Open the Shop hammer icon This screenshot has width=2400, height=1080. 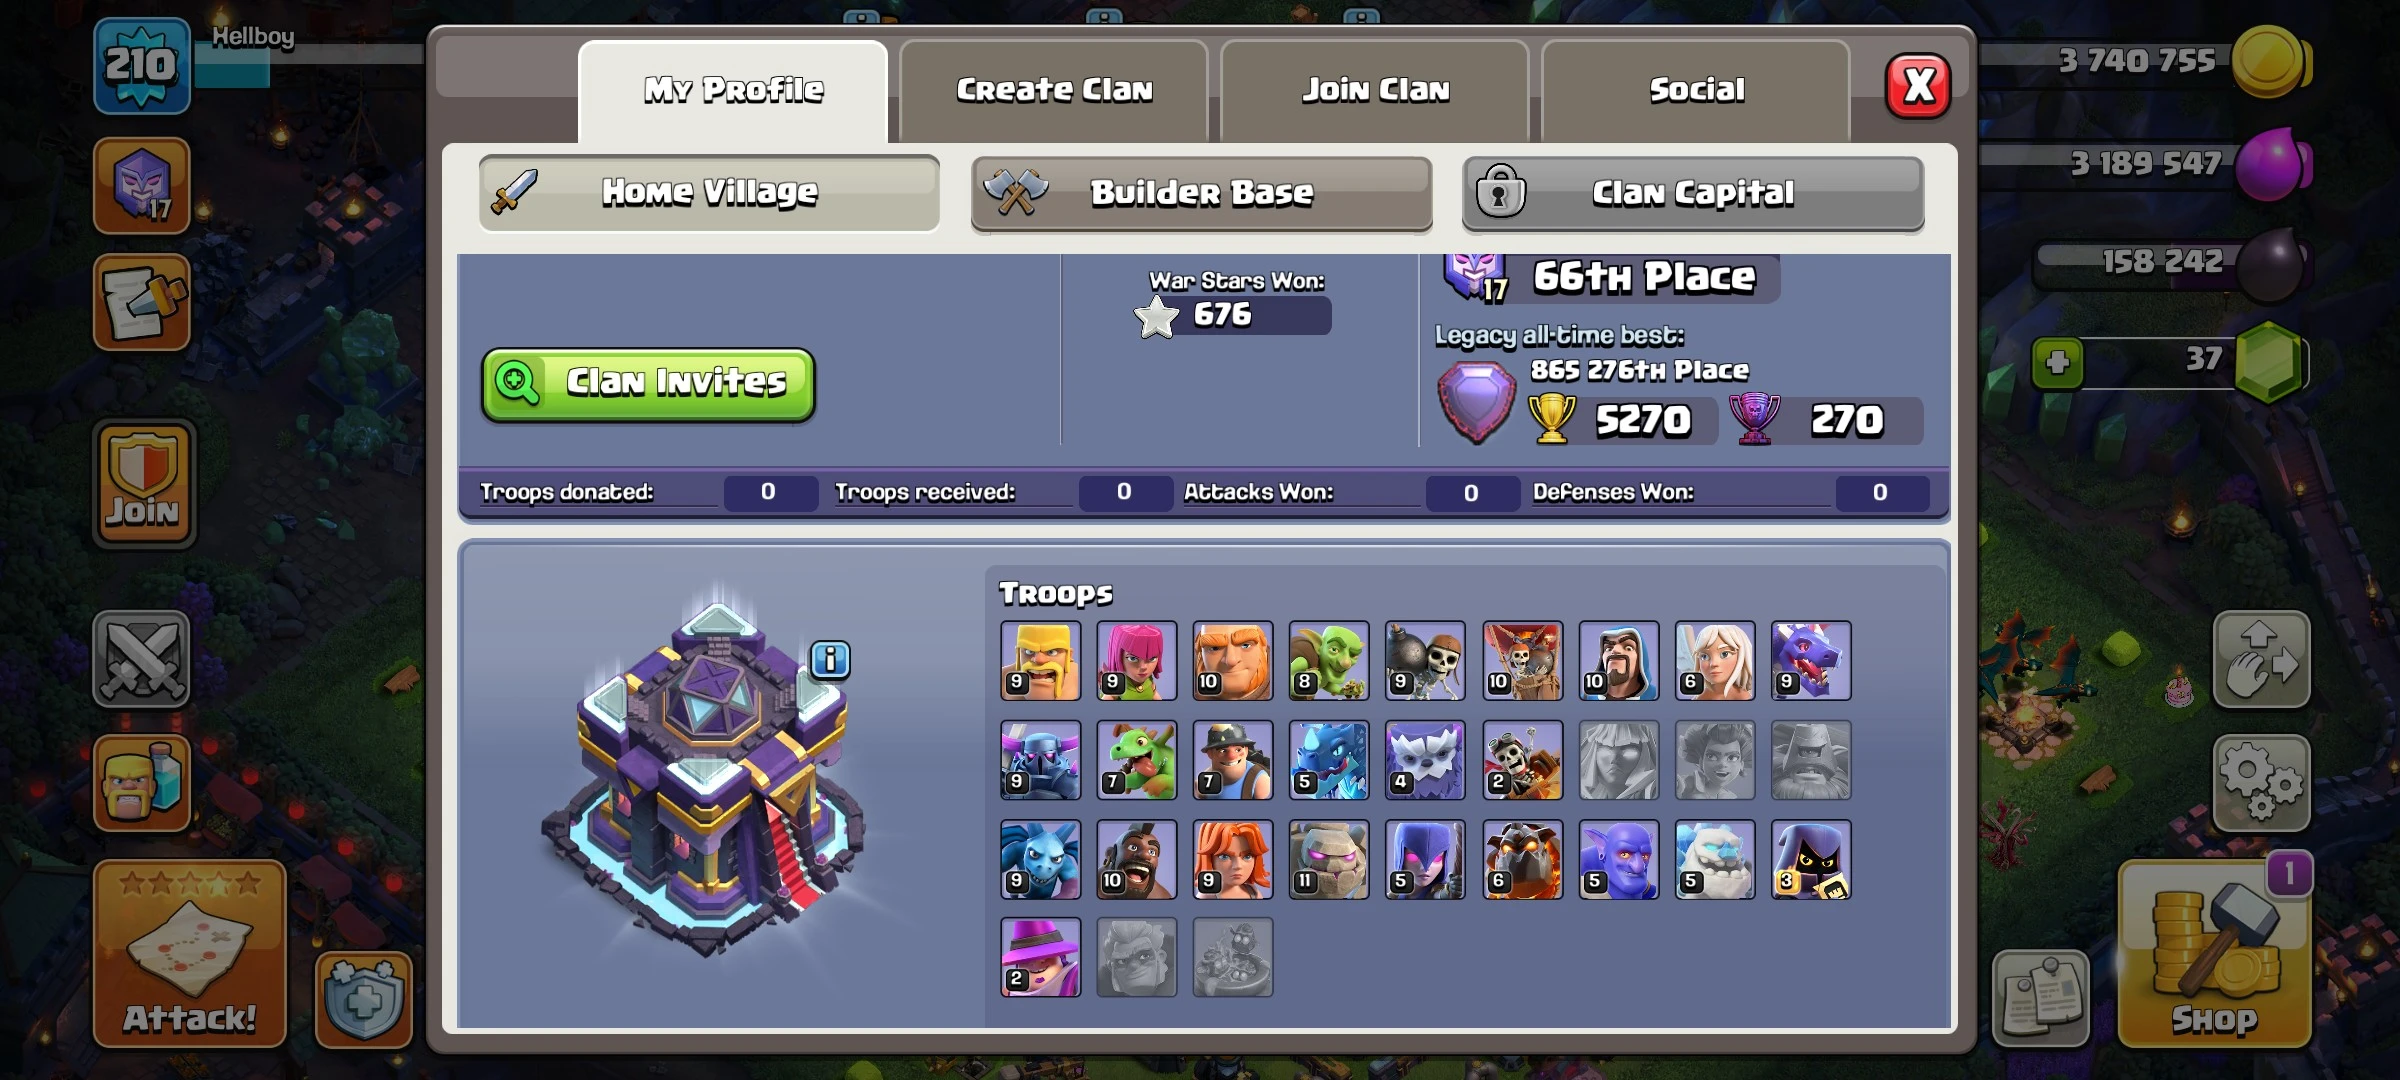click(2214, 955)
